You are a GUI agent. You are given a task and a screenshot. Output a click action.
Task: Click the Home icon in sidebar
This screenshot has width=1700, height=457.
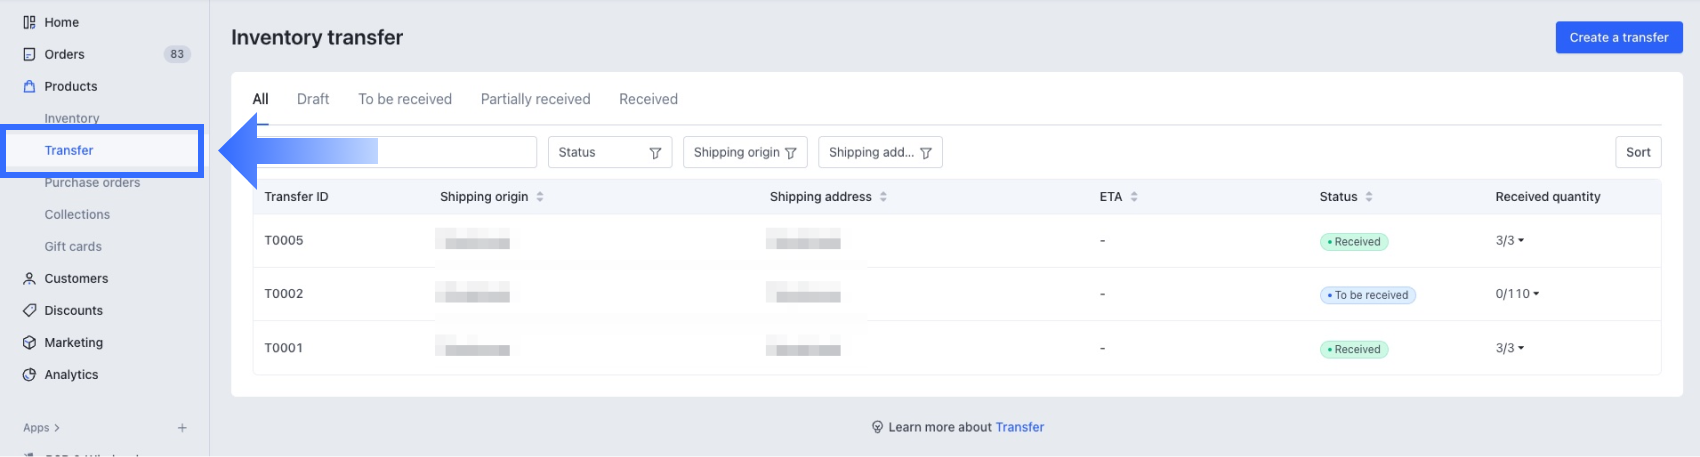(29, 22)
